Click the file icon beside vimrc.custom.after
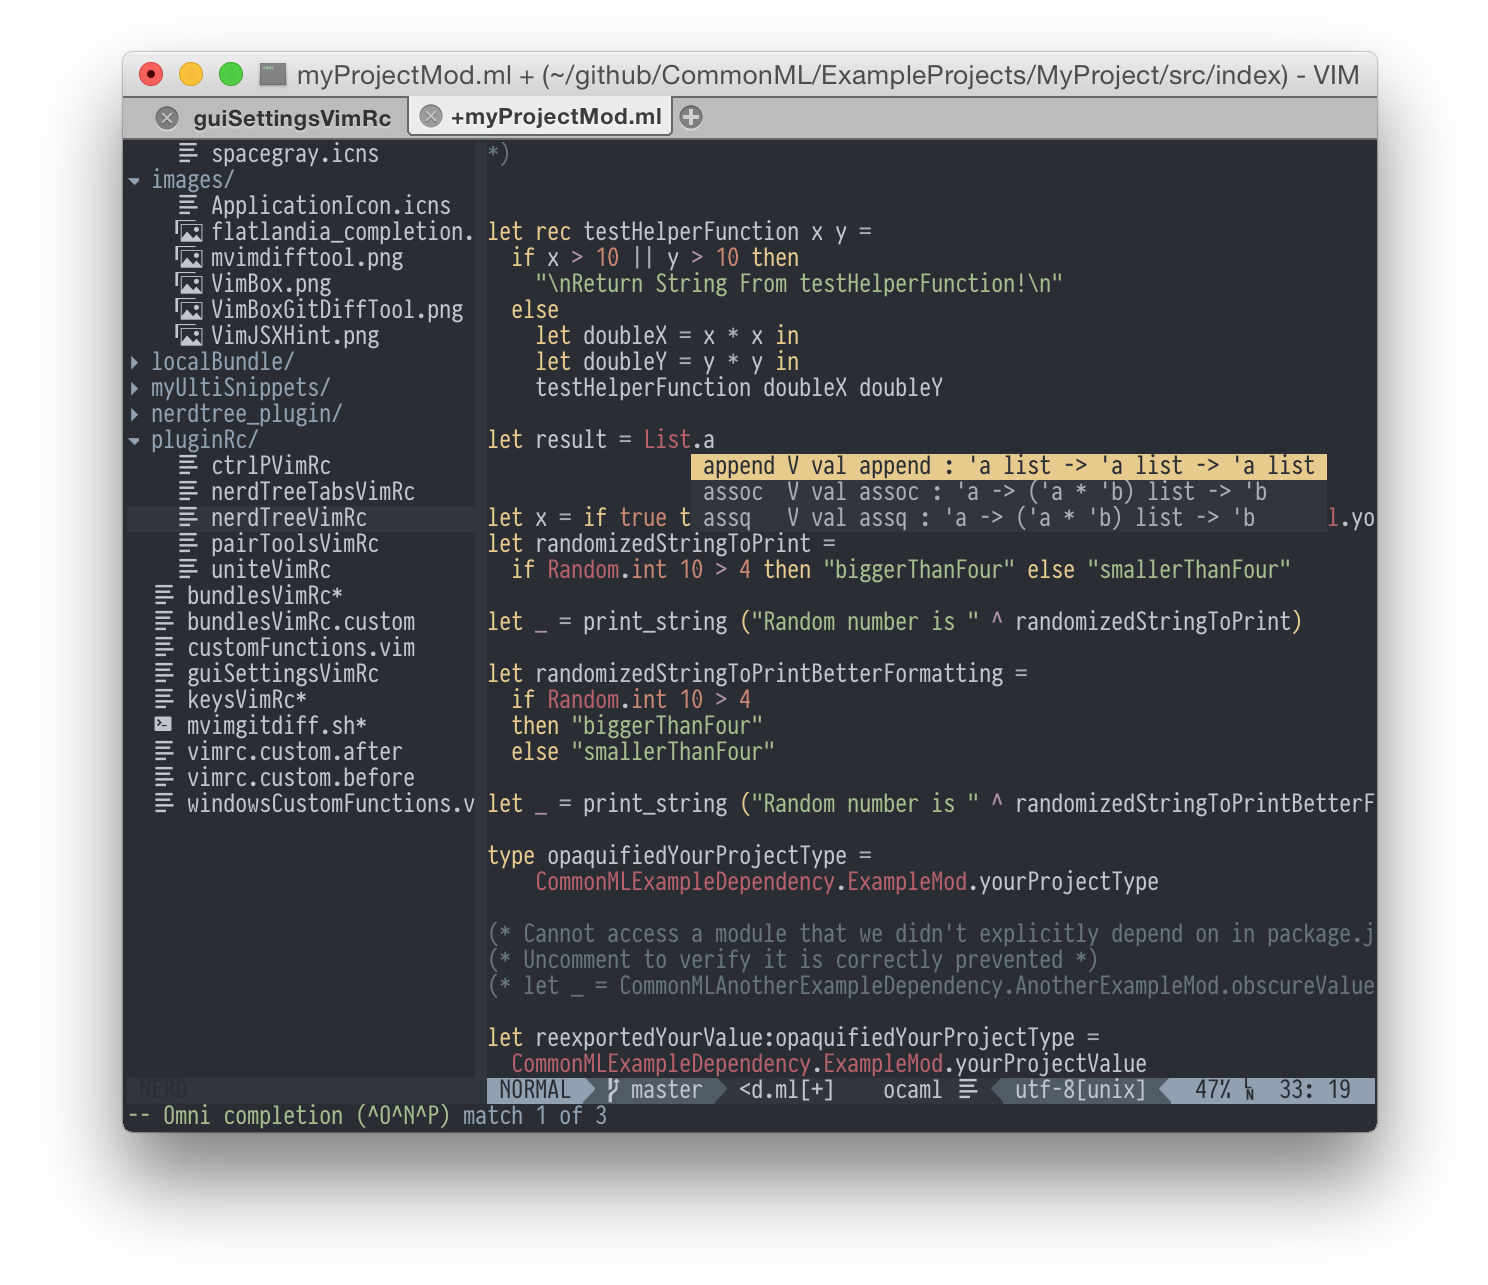Viewport: 1488px width, 1285px height. (x=164, y=751)
